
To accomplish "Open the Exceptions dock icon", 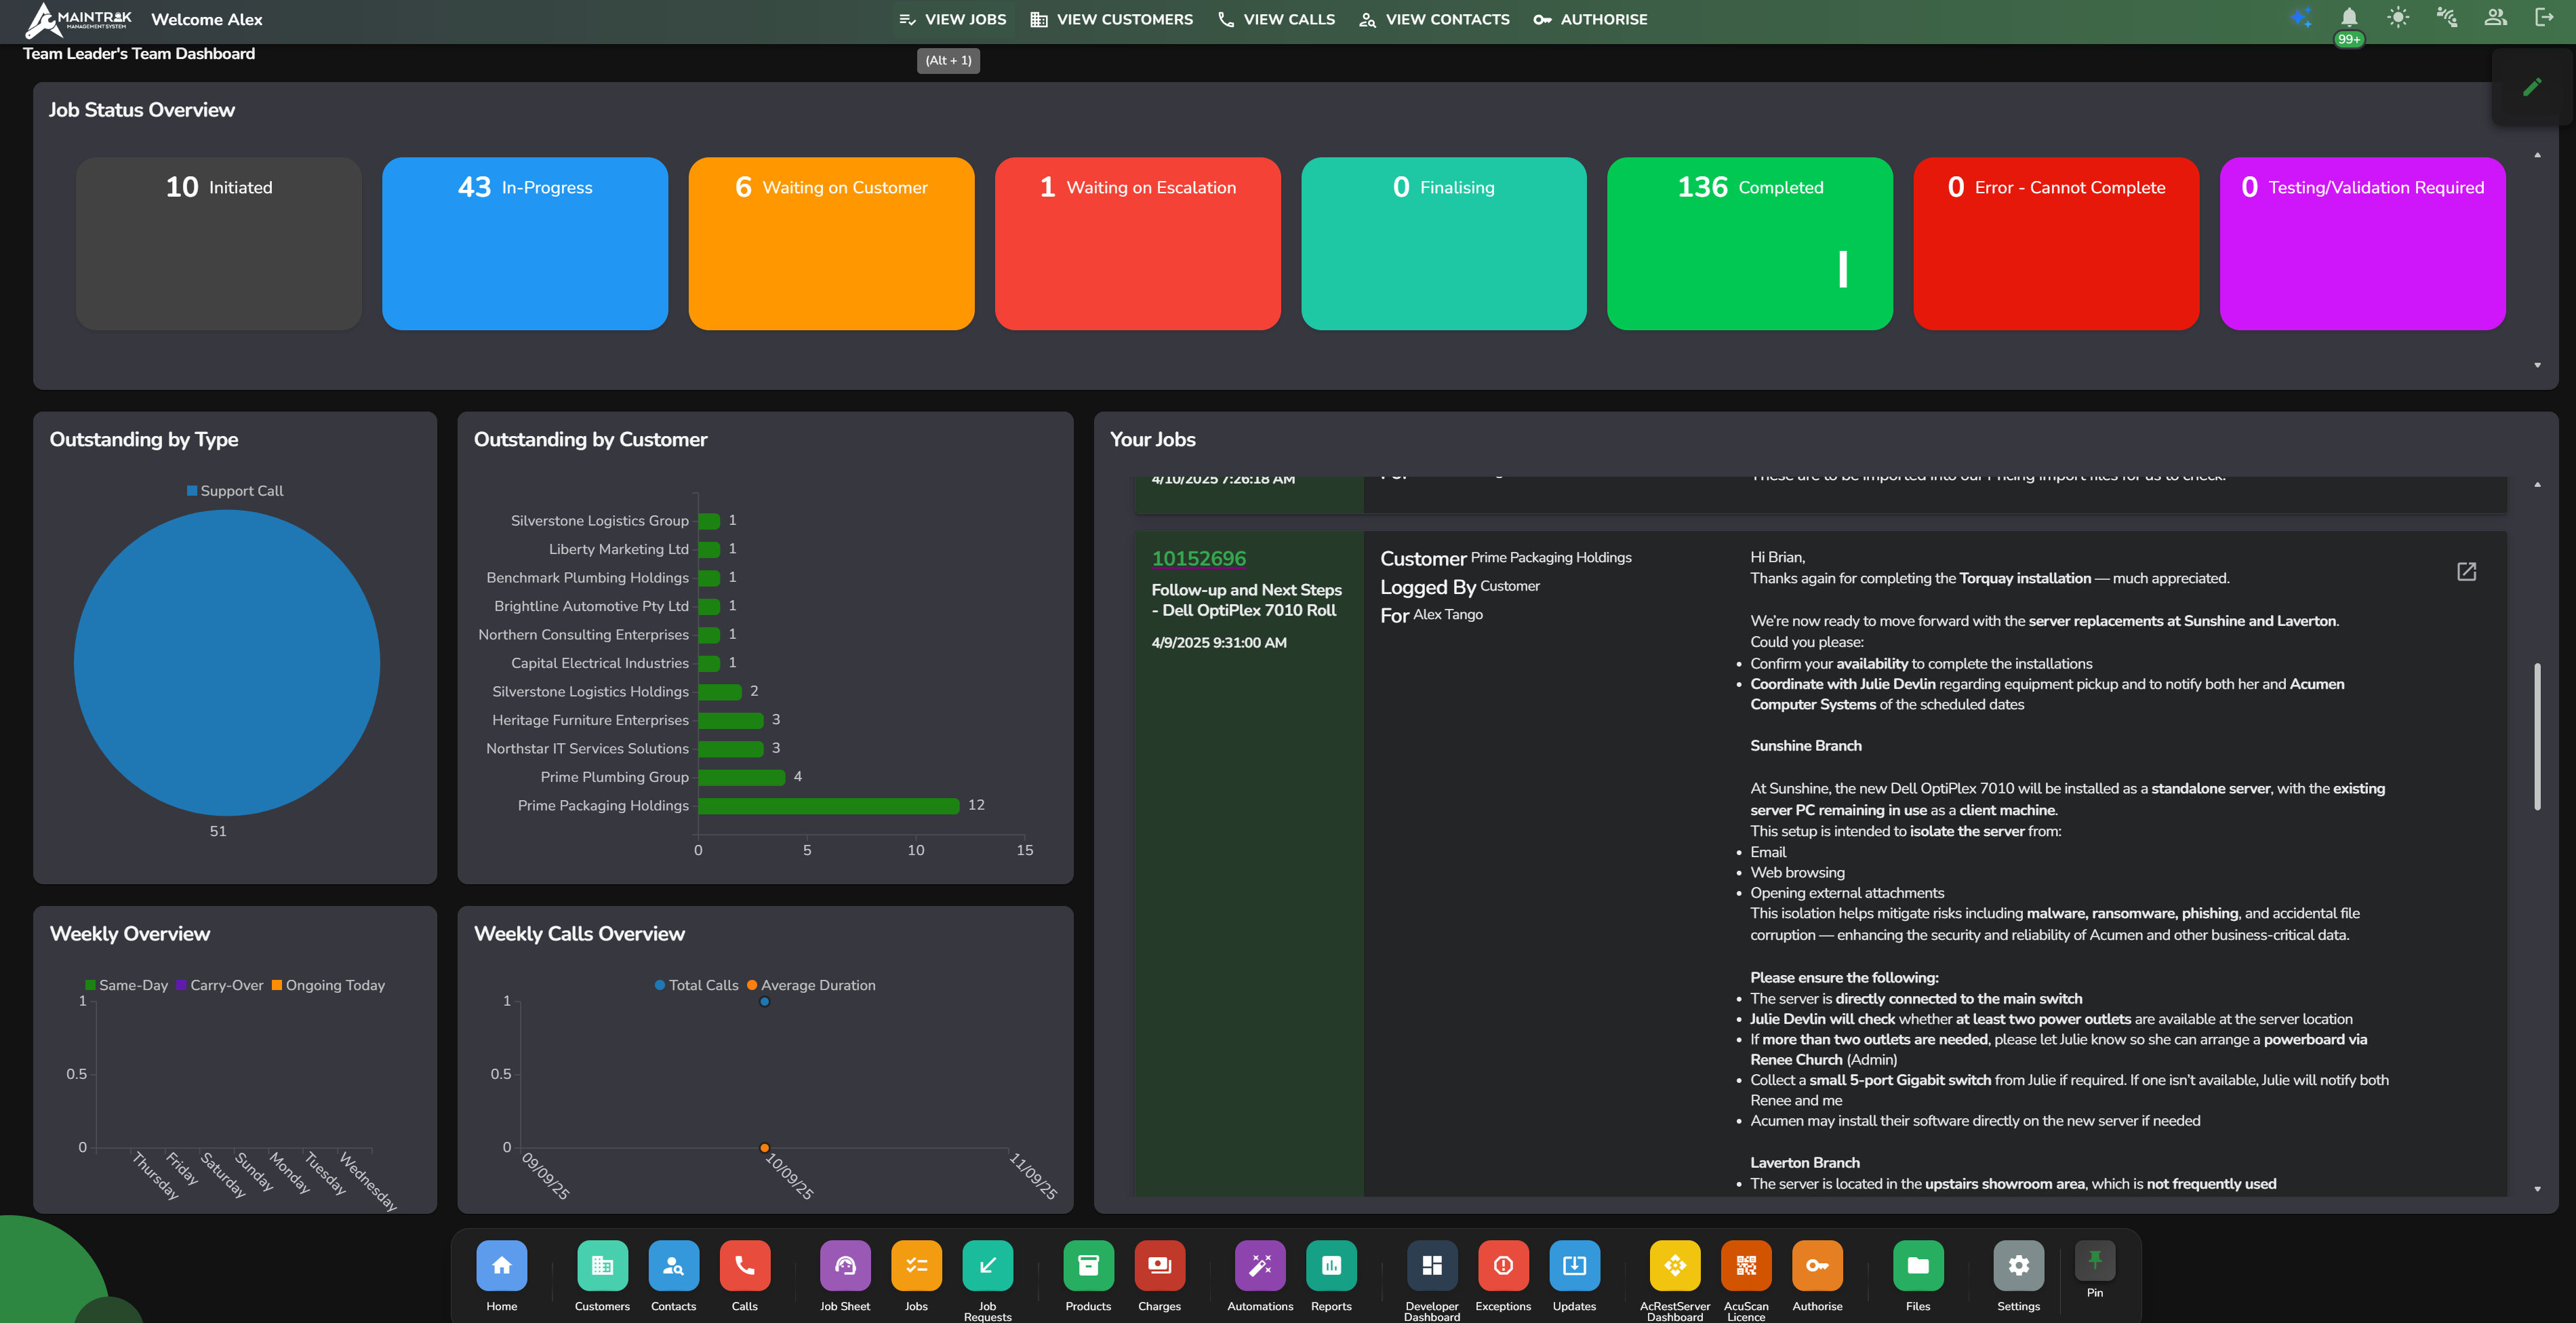I will click(x=1503, y=1266).
